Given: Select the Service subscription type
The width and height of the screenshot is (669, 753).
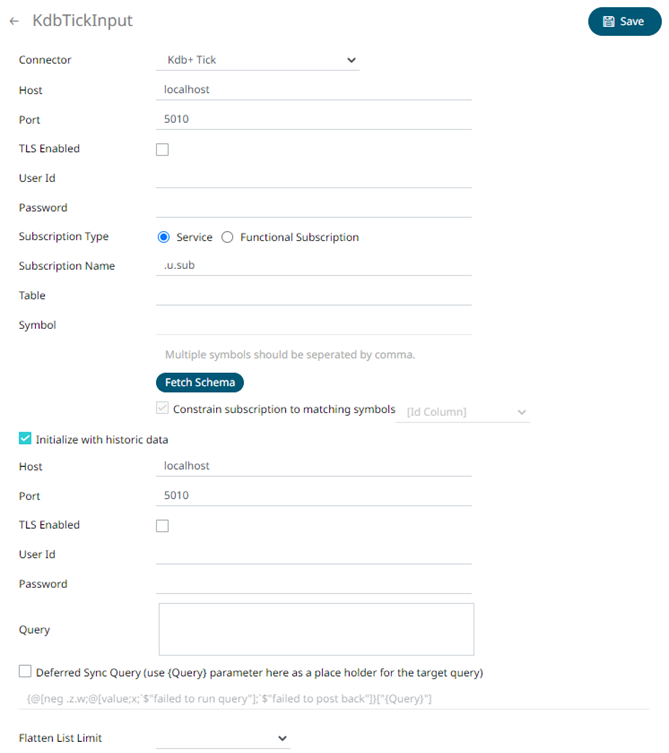Looking at the screenshot, I should 165,237.
